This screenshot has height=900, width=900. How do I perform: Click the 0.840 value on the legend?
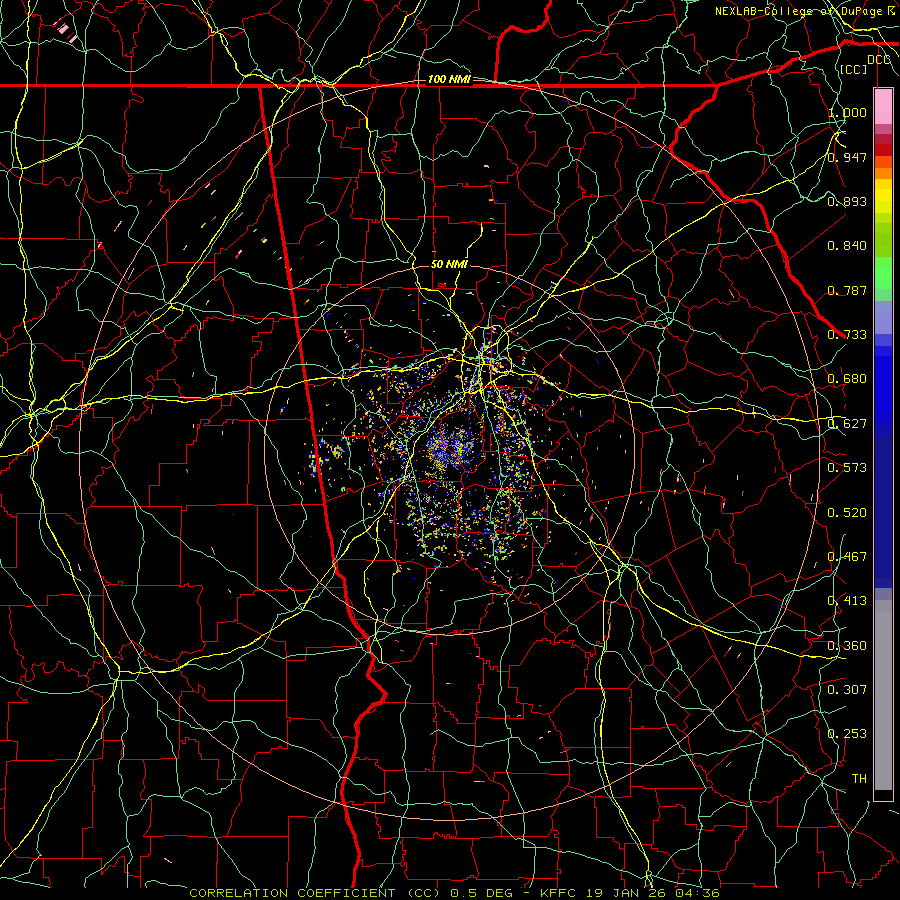(847, 246)
